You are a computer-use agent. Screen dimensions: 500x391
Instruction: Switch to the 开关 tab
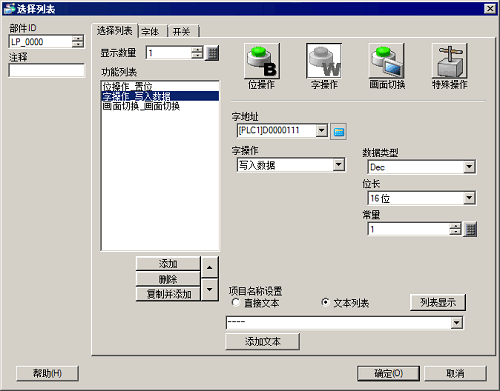[x=183, y=32]
